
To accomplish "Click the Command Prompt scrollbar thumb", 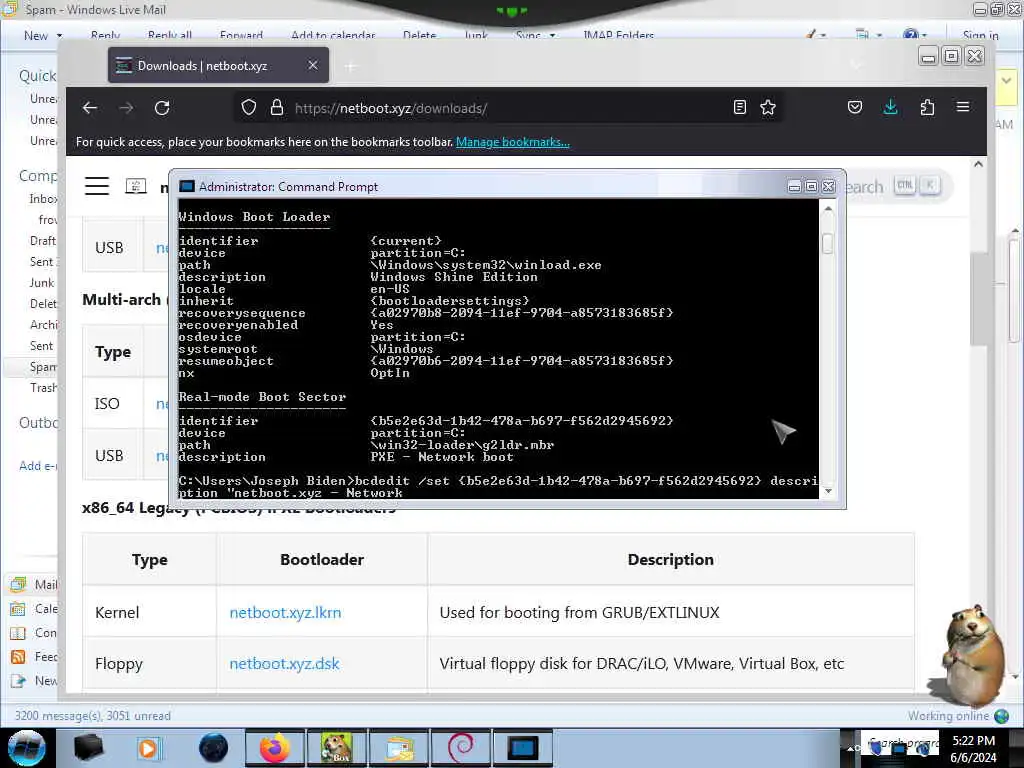I will click(827, 244).
